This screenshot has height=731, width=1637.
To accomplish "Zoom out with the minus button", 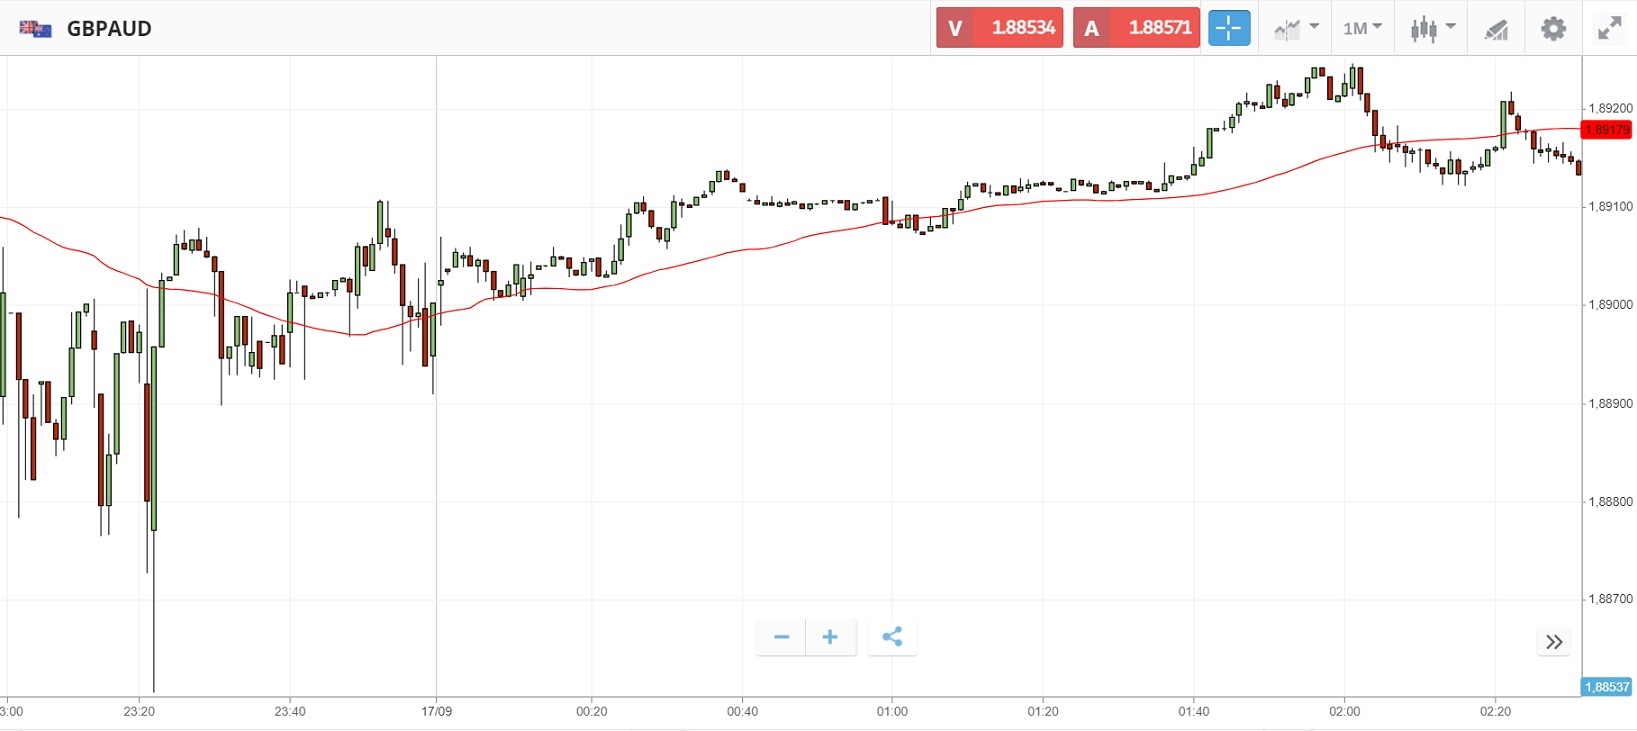I will [x=781, y=637].
